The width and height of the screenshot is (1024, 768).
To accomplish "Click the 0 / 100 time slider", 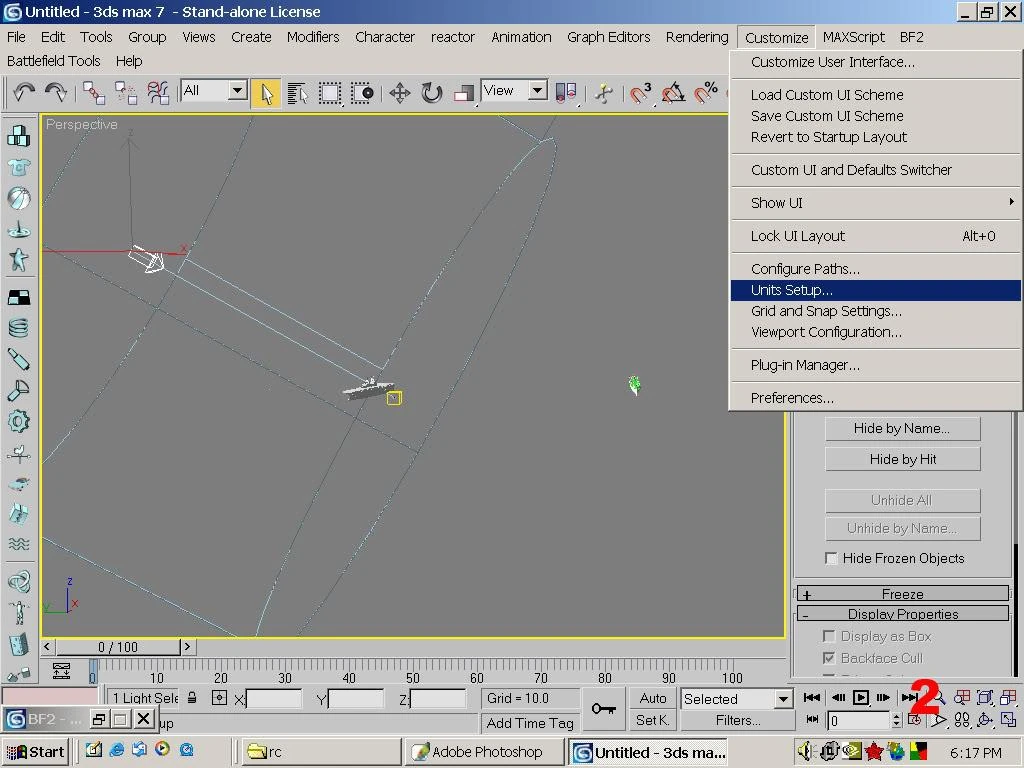I will tap(118, 647).
